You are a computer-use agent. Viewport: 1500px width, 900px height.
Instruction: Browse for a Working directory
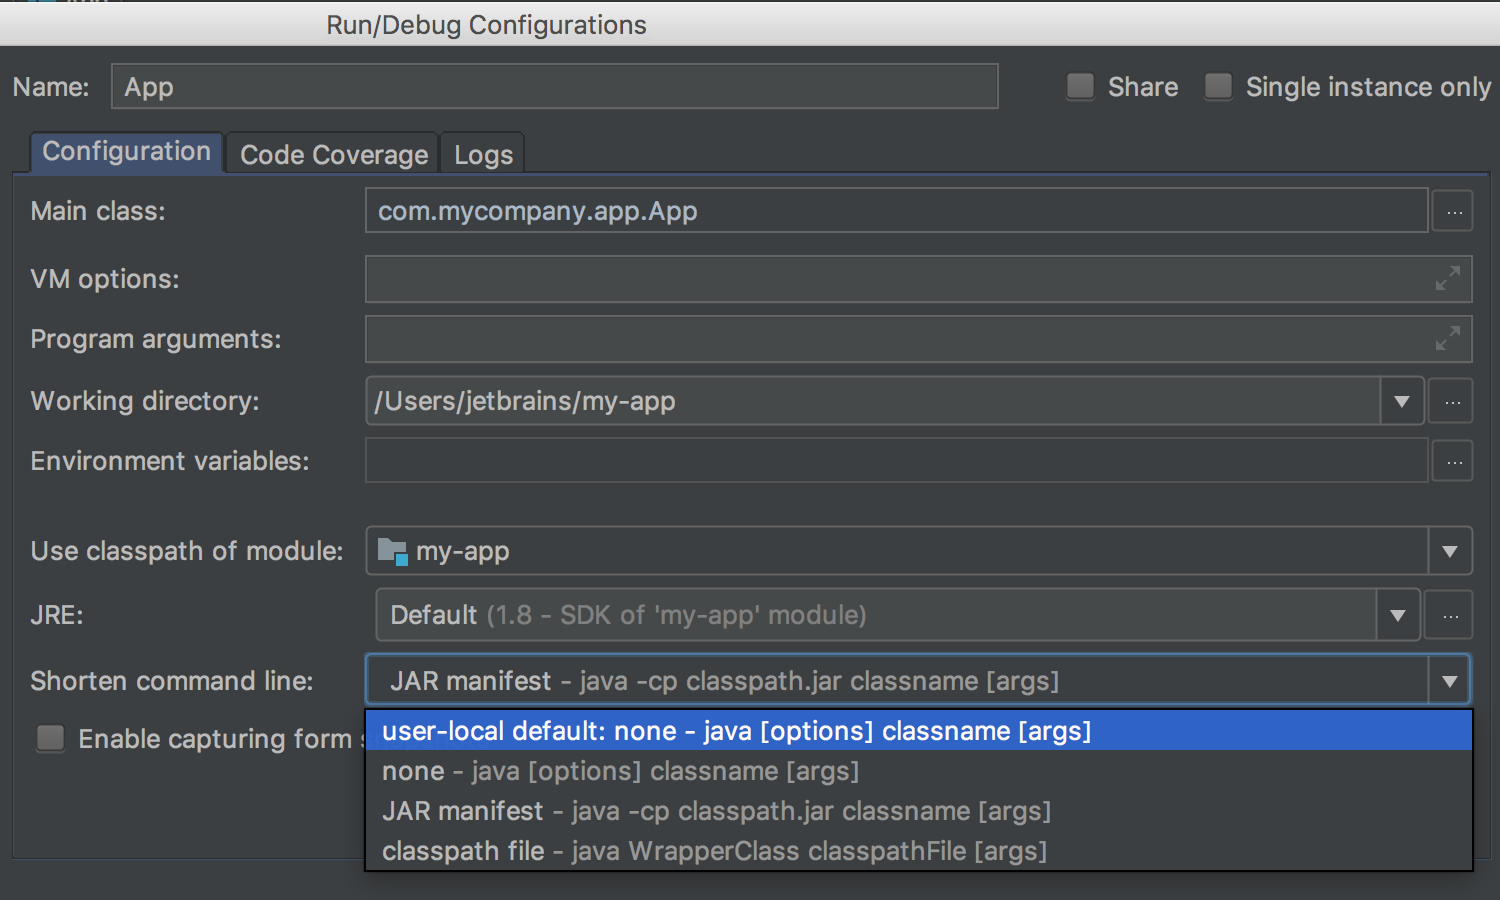1451,401
